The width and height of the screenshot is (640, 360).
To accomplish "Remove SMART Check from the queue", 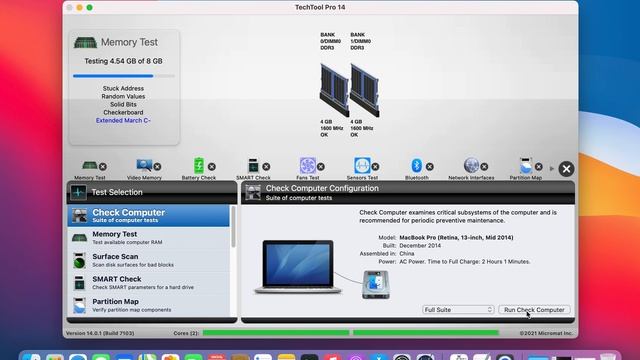I will tap(266, 167).
